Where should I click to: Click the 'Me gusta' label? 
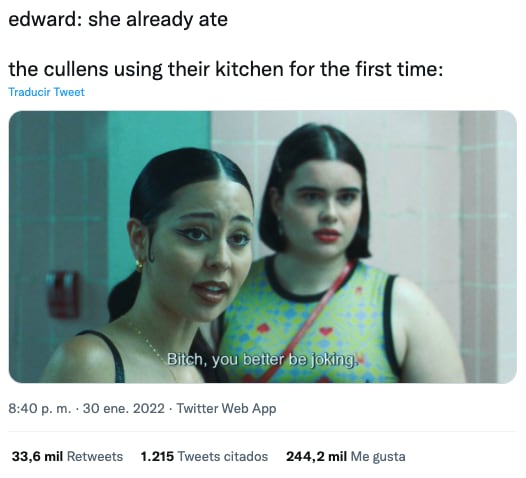378,457
